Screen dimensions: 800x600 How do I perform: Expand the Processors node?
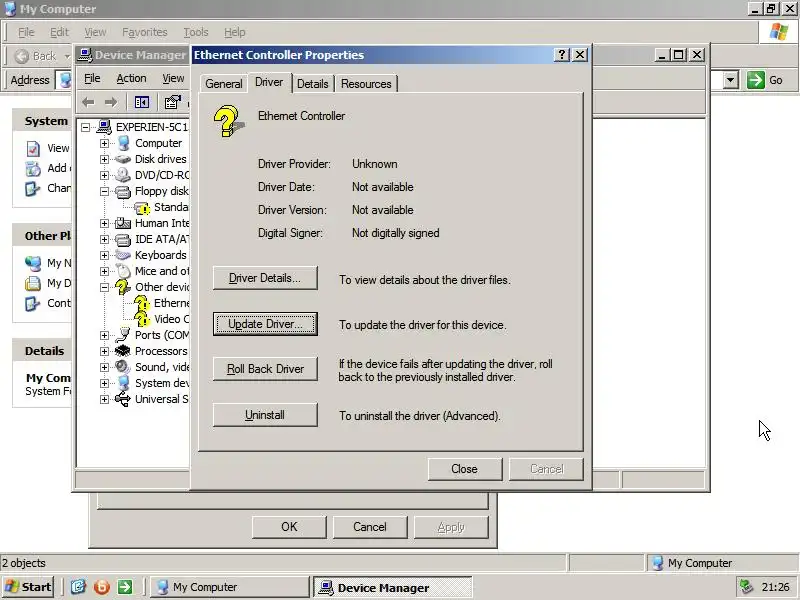tap(104, 351)
